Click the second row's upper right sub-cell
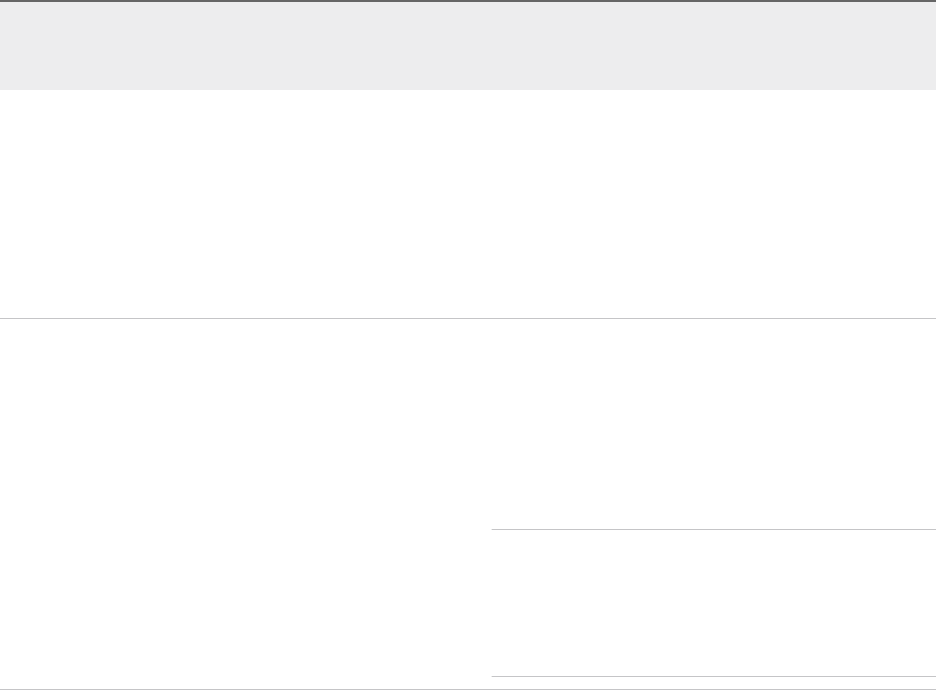This screenshot has height=690, width=936. tap(712, 423)
